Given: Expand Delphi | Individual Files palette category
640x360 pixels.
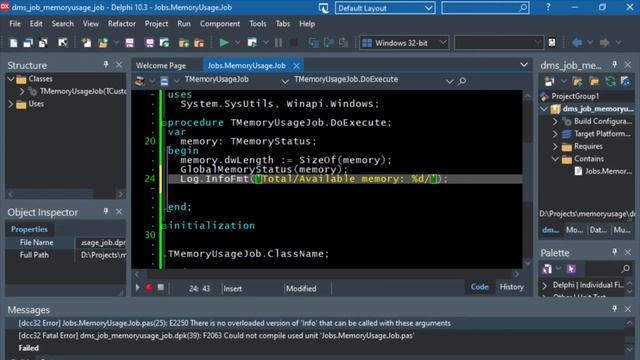Looking at the screenshot, I should pos(544,285).
